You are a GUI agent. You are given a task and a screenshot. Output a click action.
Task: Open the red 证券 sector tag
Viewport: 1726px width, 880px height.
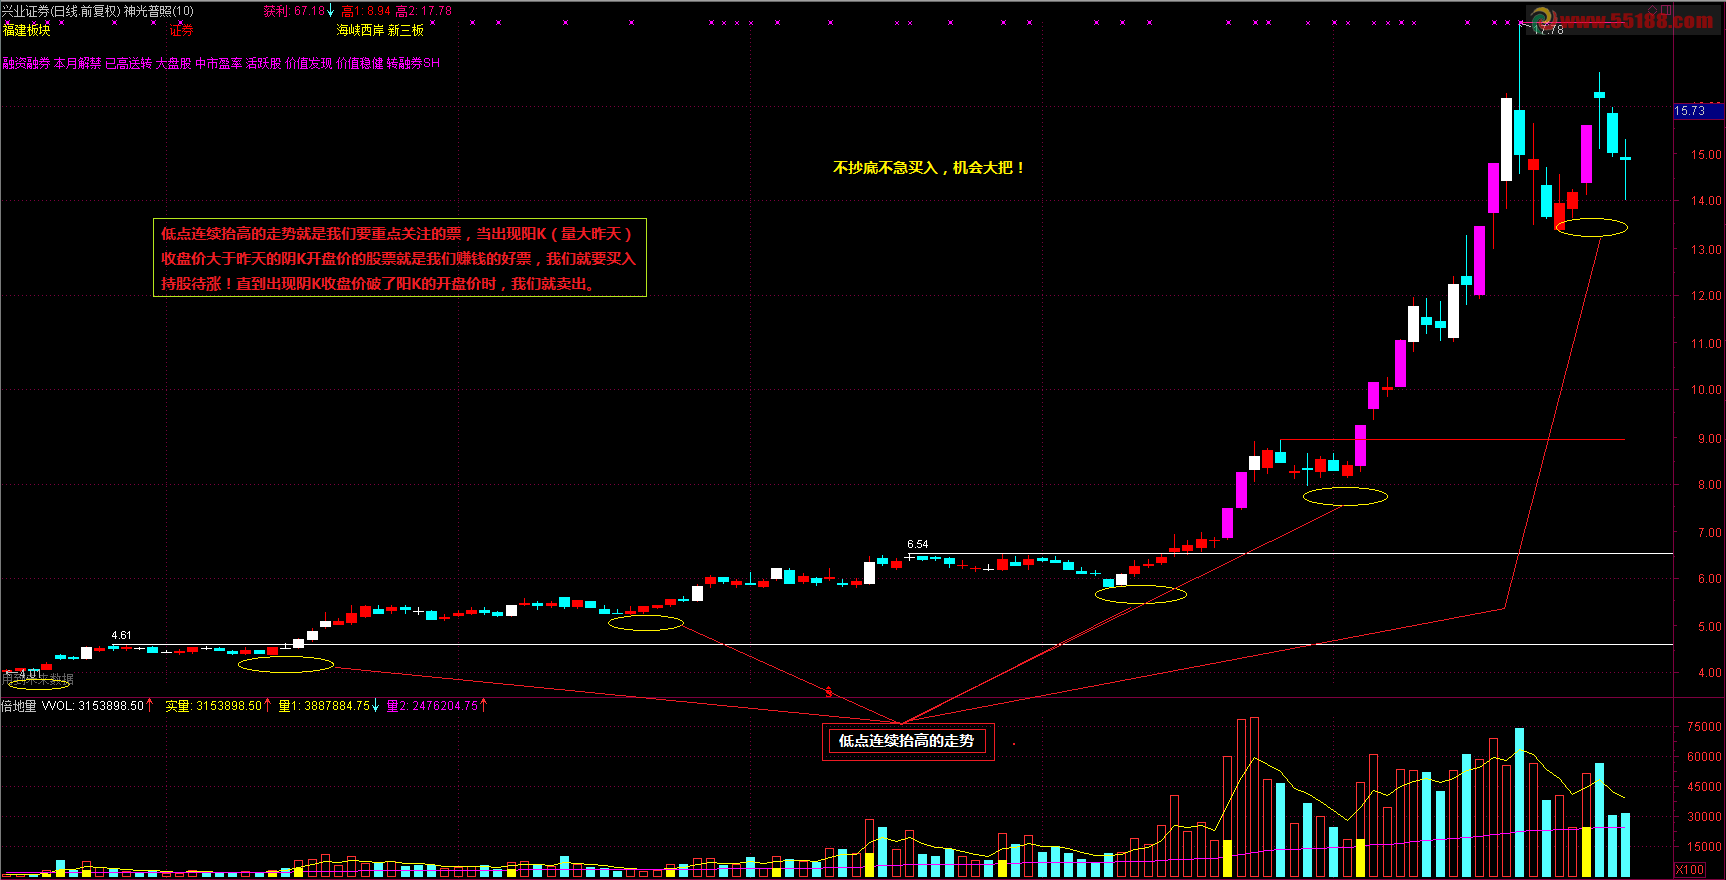point(181,30)
